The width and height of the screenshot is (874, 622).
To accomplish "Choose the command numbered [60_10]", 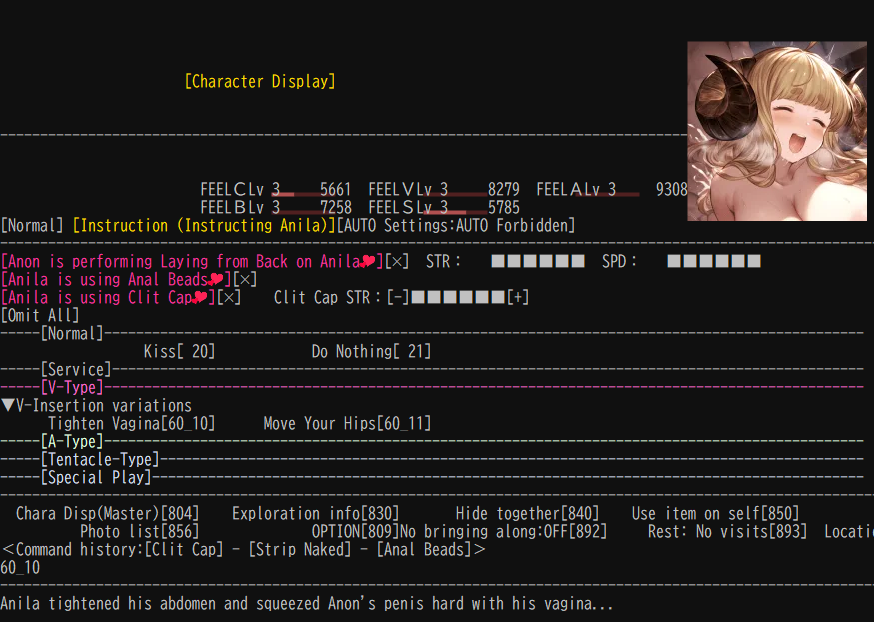I will click(x=132, y=424).
